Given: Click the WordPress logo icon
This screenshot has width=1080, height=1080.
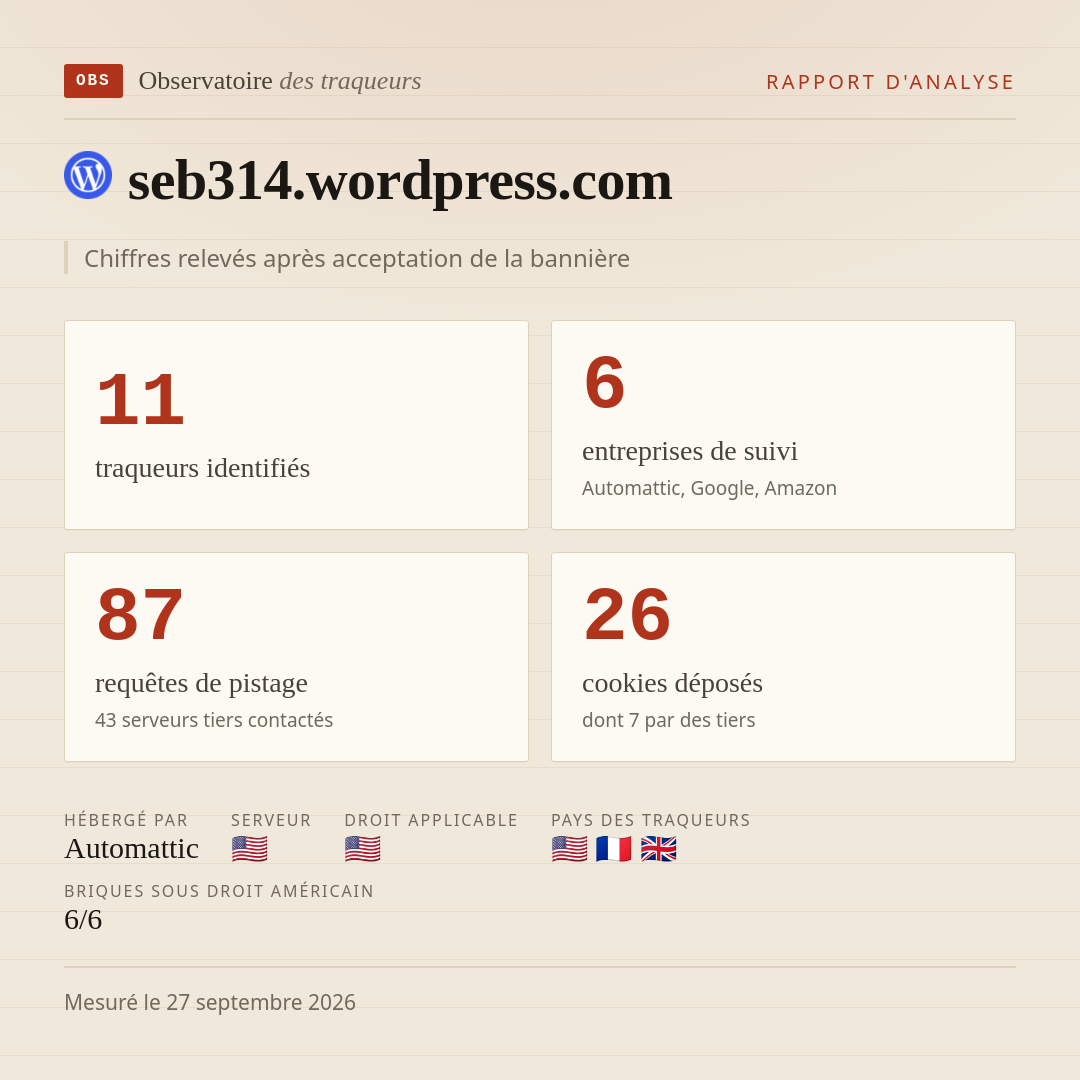Looking at the screenshot, I should click(x=88, y=175).
